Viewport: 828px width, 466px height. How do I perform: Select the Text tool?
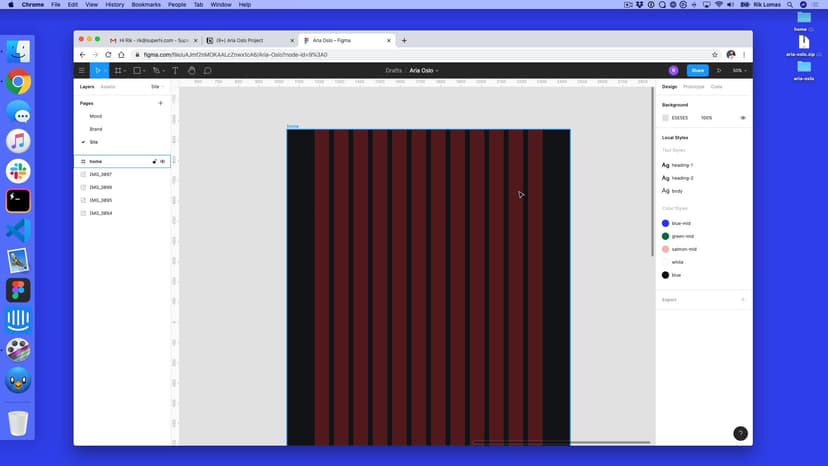(175, 71)
